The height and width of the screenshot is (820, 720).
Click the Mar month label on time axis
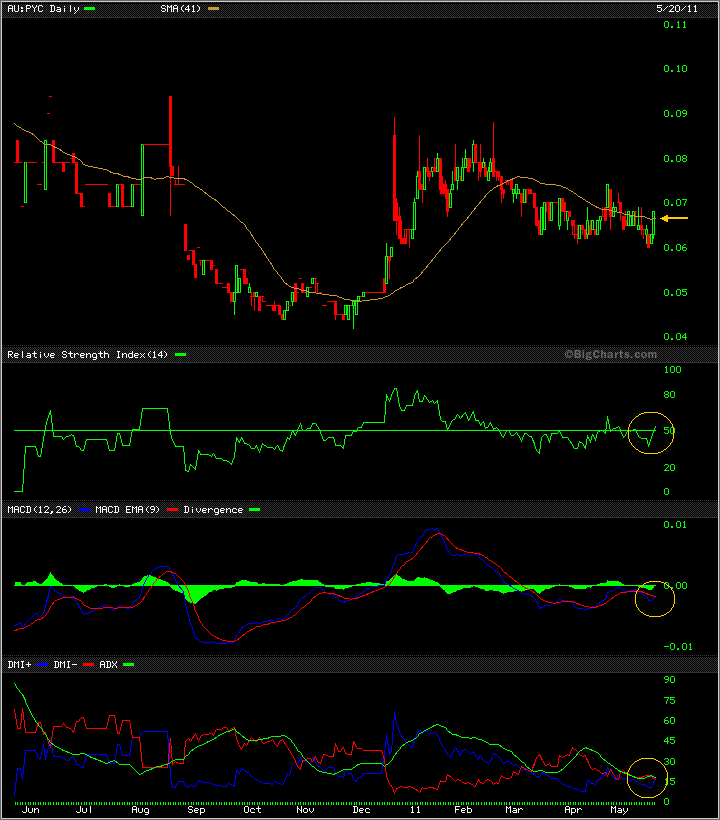514,810
